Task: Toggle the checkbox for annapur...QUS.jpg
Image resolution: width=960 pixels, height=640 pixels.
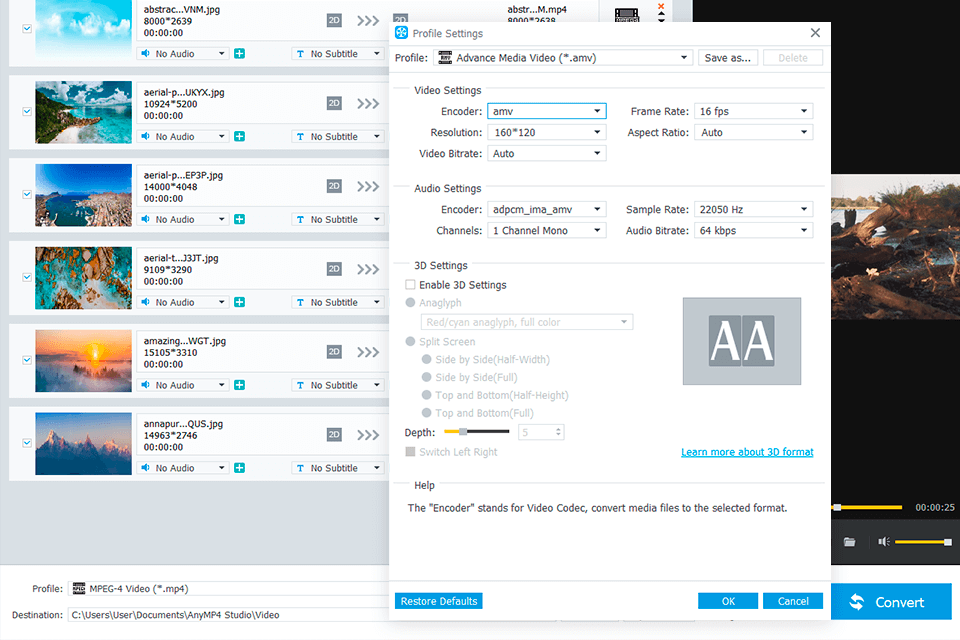Action: point(27,443)
